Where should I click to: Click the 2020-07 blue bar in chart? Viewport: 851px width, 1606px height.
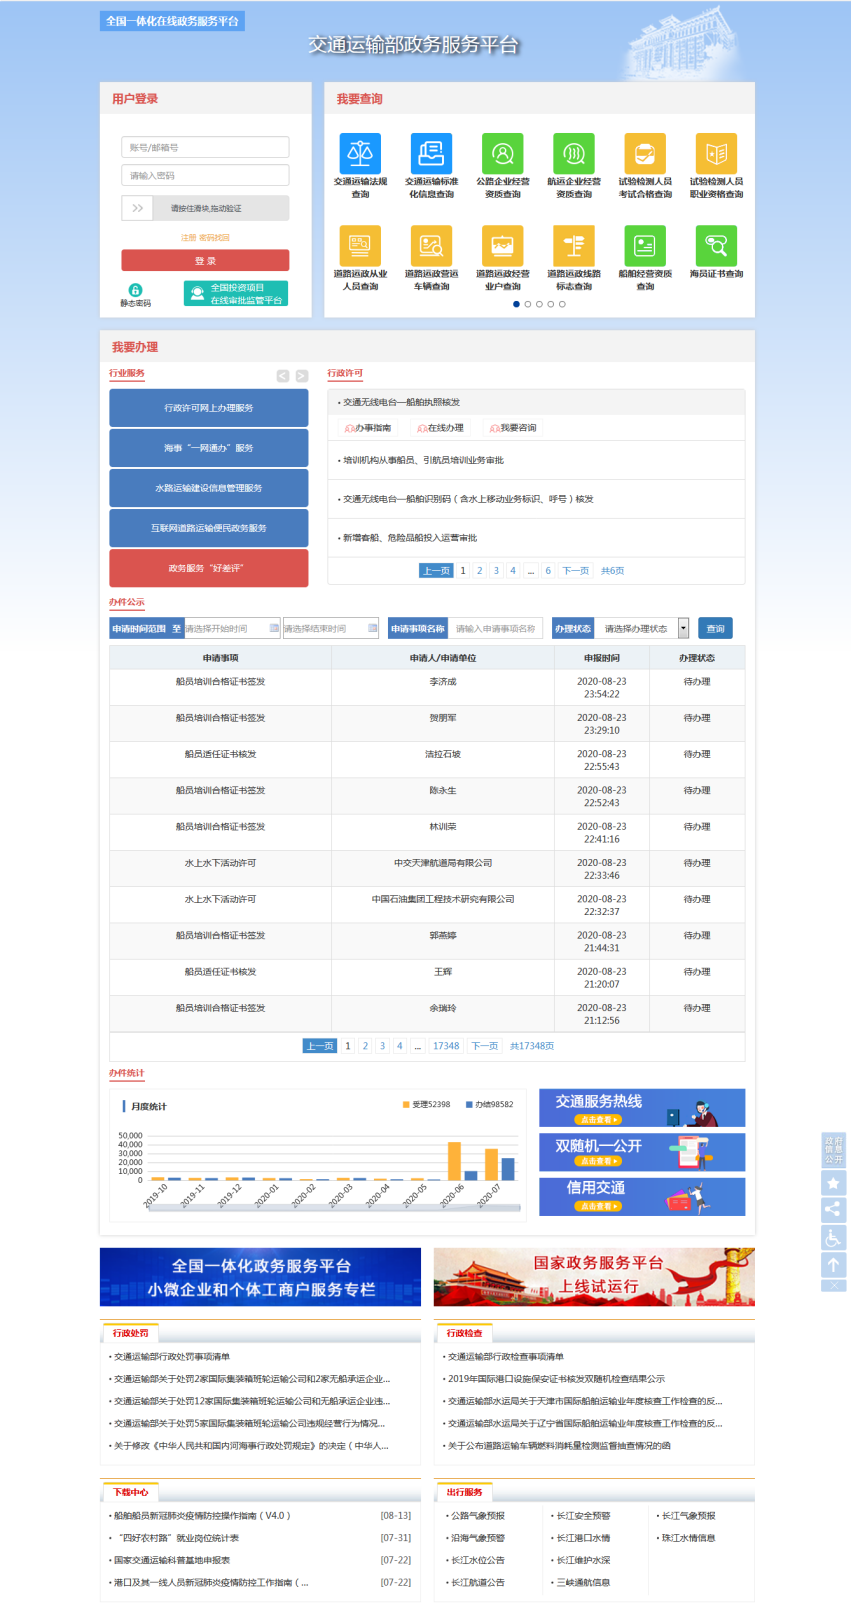508,1169
